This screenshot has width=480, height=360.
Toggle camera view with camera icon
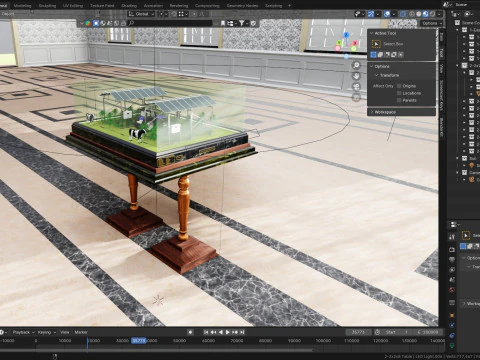pos(356,87)
